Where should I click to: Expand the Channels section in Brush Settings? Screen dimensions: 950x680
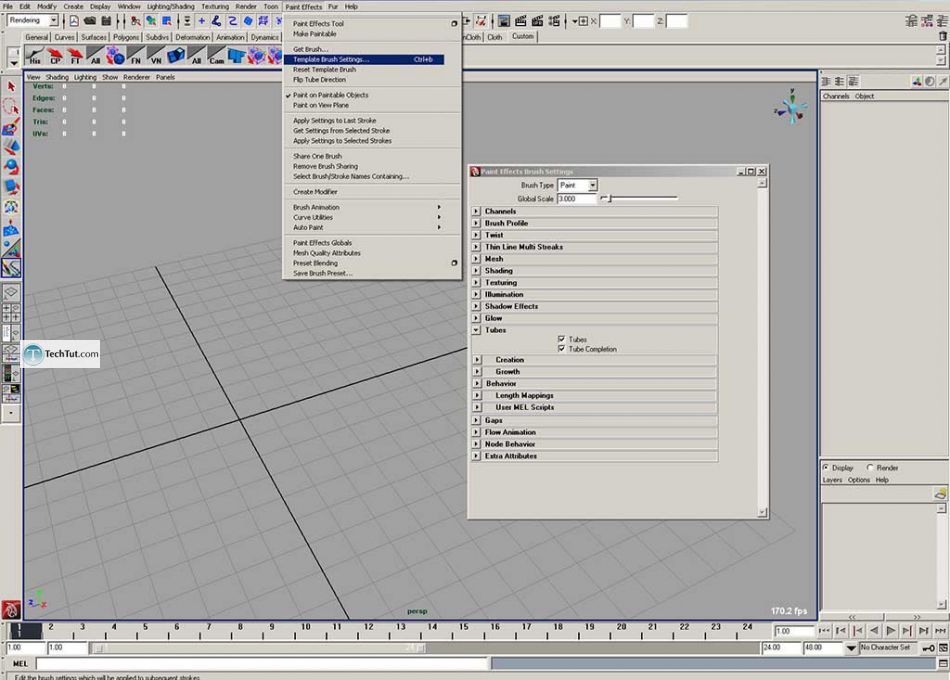coord(476,212)
